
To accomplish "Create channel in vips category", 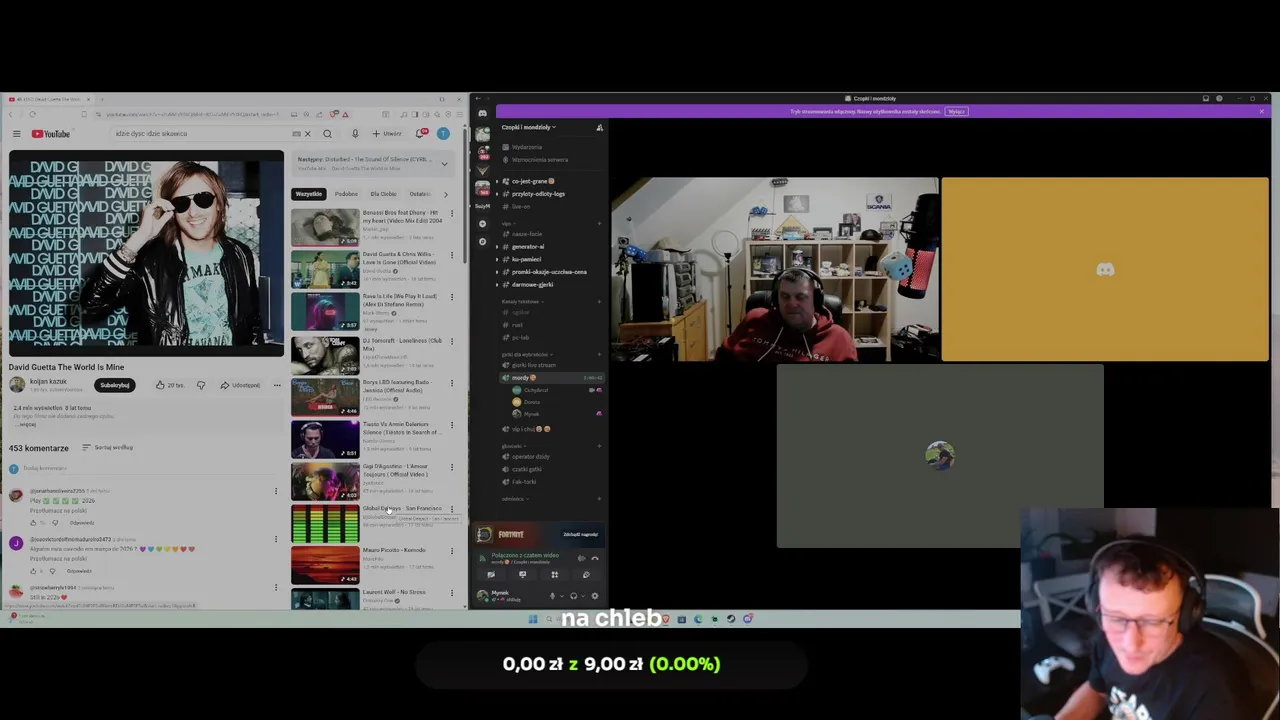I will (x=599, y=223).
